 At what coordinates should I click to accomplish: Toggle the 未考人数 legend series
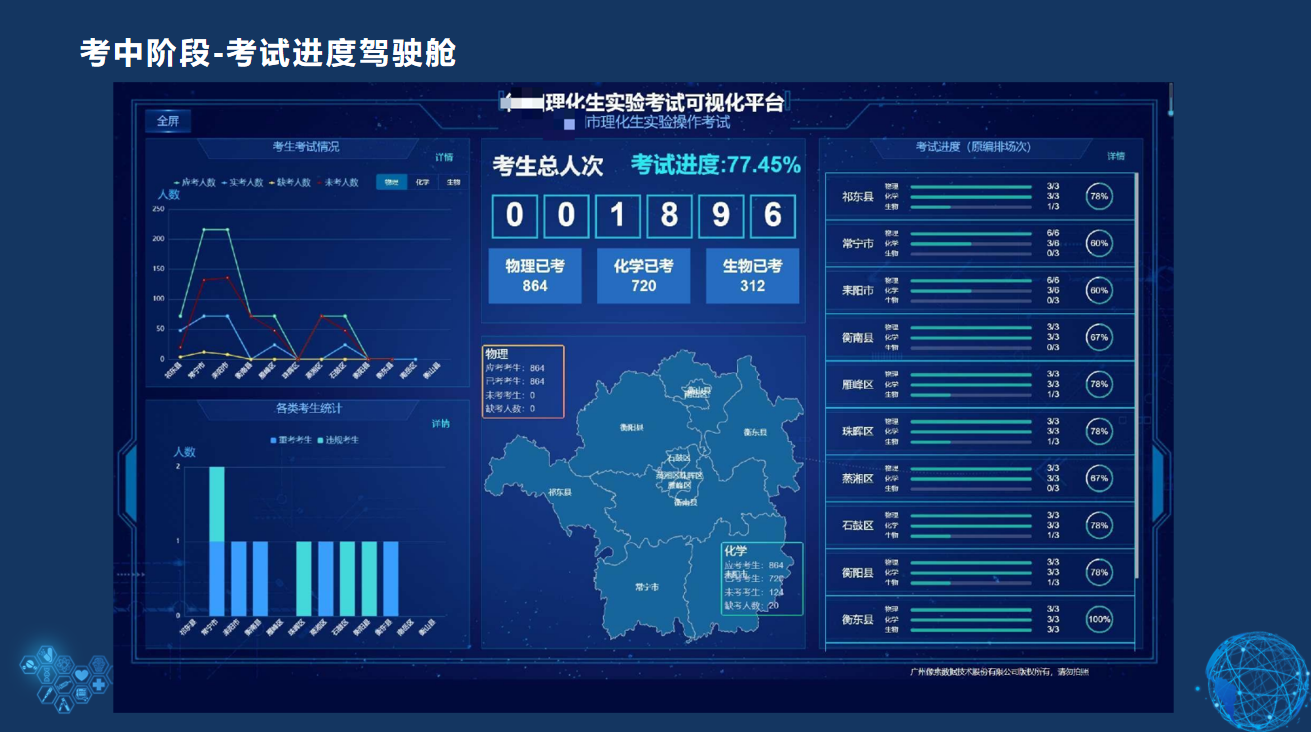(x=338, y=183)
